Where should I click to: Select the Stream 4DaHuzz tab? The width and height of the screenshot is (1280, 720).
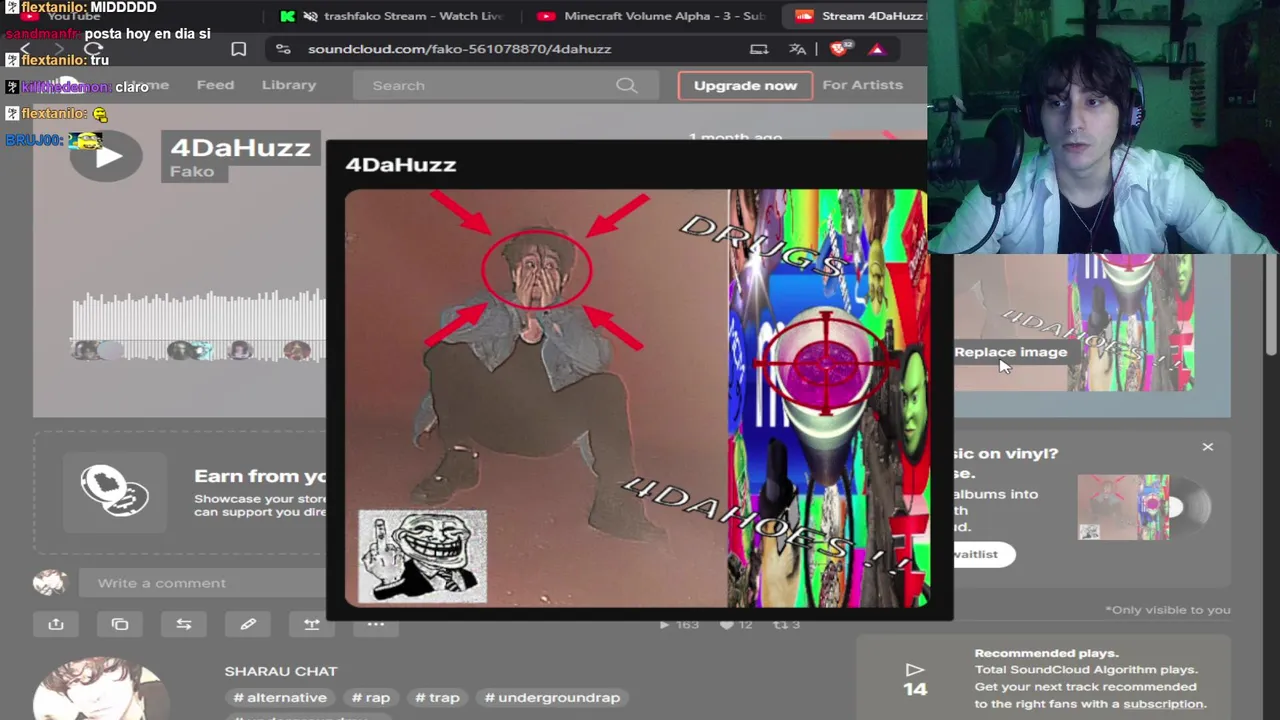pos(860,16)
